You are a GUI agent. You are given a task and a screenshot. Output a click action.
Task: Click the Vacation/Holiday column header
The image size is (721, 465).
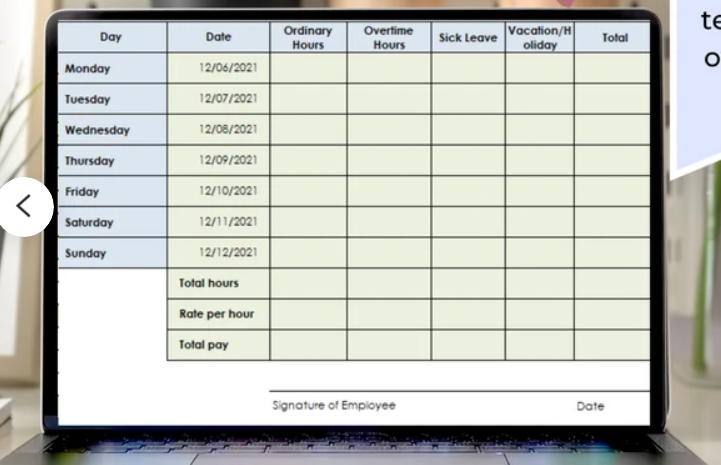[x=539, y=37]
